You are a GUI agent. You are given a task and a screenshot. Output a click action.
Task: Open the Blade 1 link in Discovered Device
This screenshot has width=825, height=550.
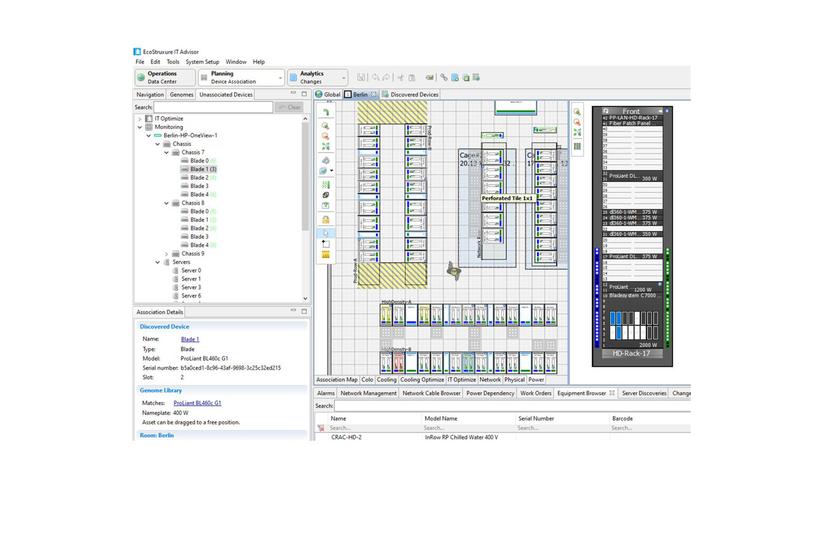pyautogui.click(x=190, y=339)
